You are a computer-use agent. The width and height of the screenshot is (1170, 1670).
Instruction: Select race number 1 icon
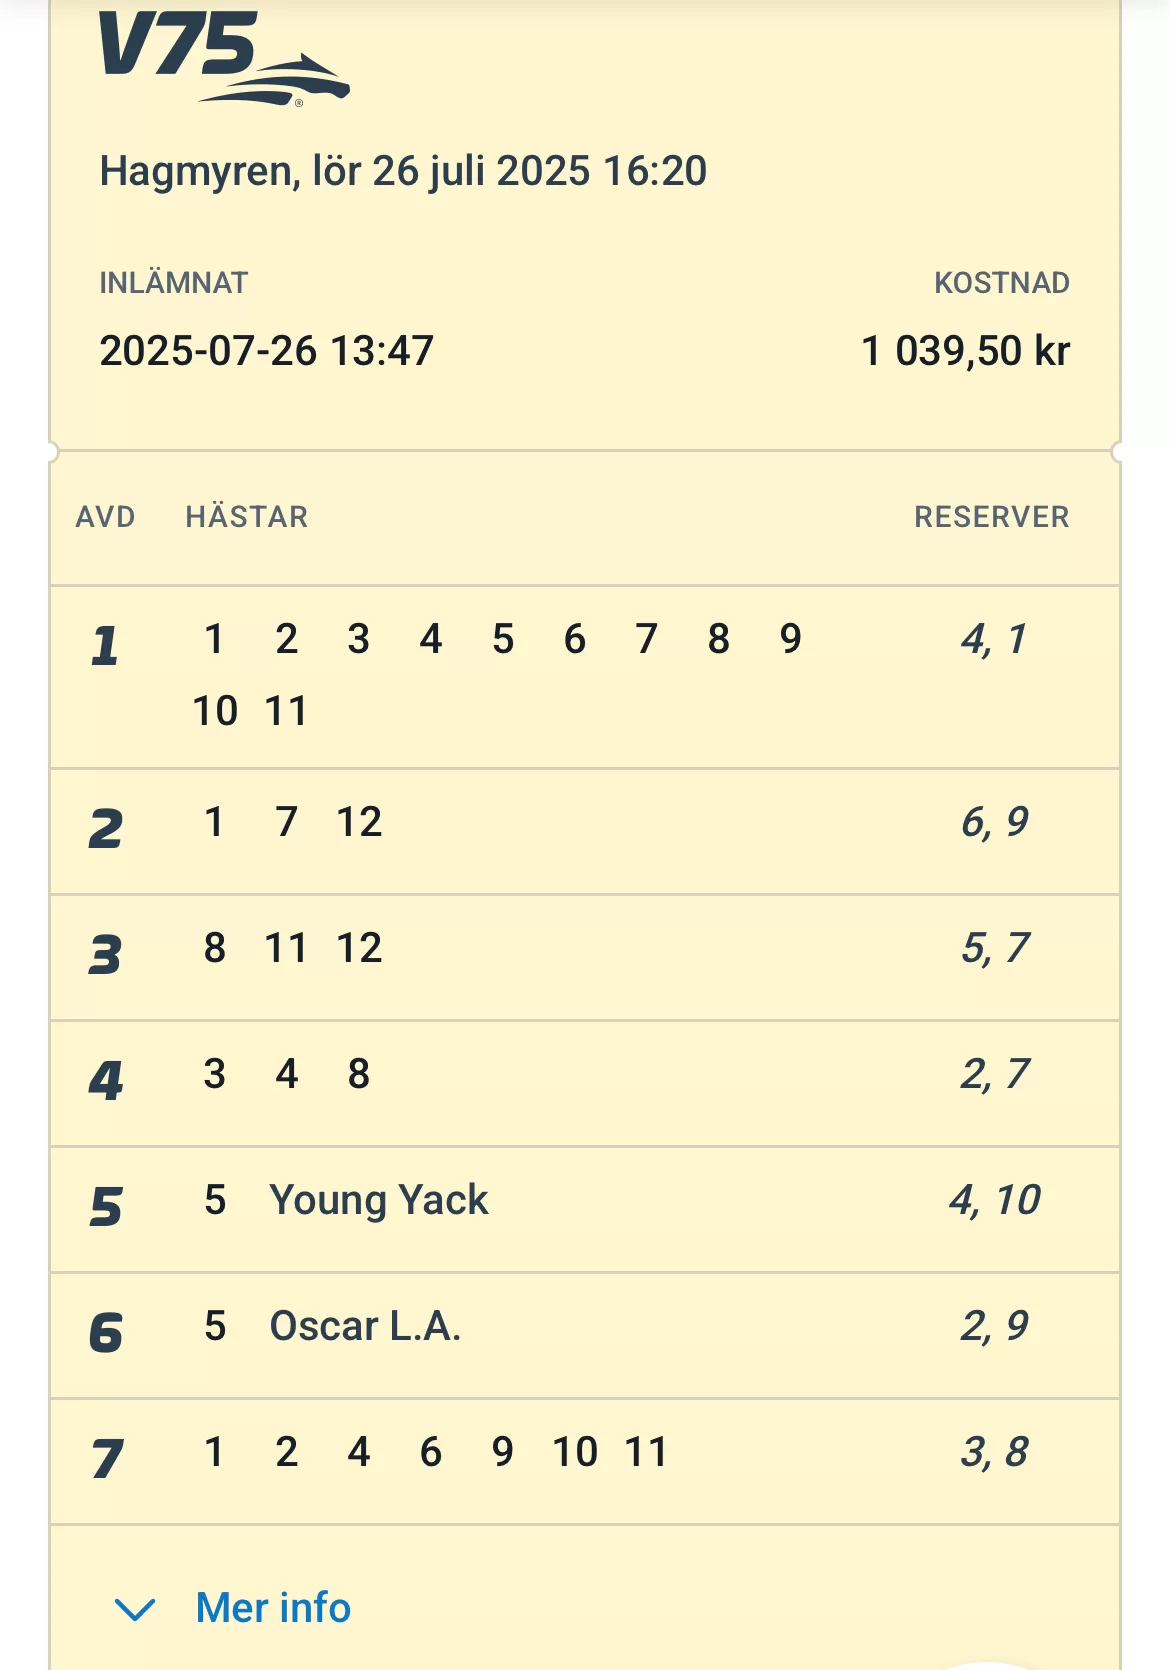pos(105,645)
